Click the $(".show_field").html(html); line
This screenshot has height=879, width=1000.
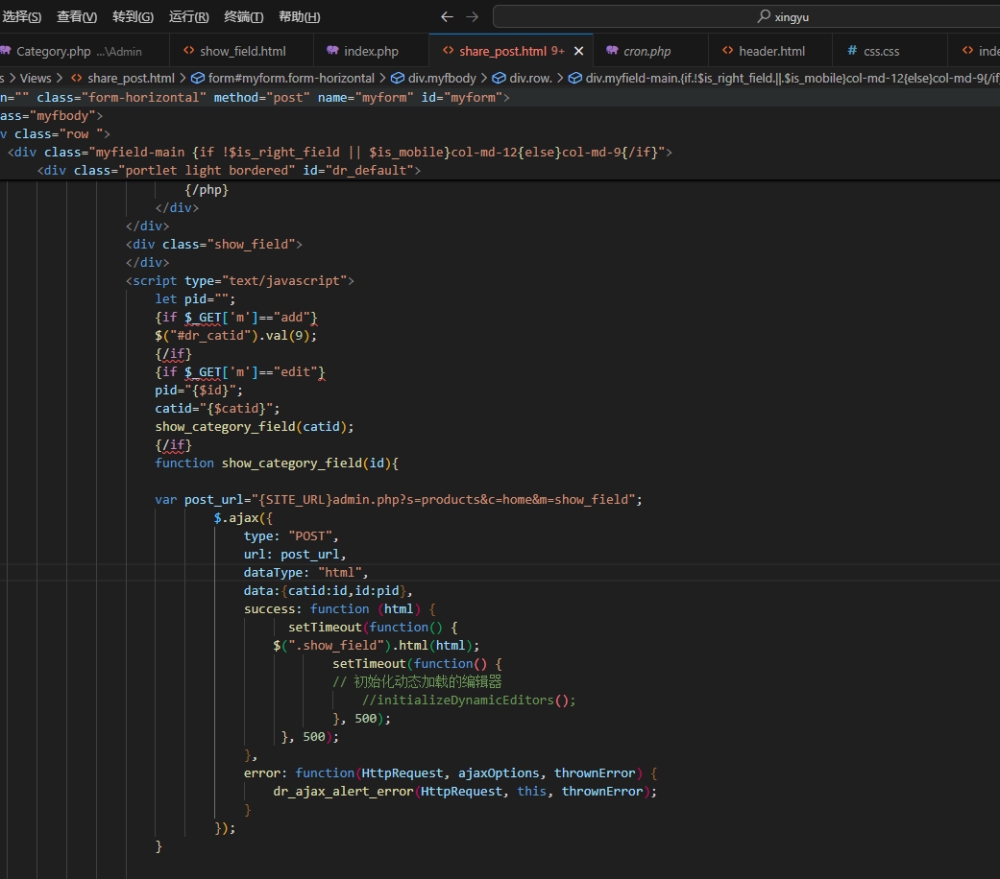pos(376,646)
